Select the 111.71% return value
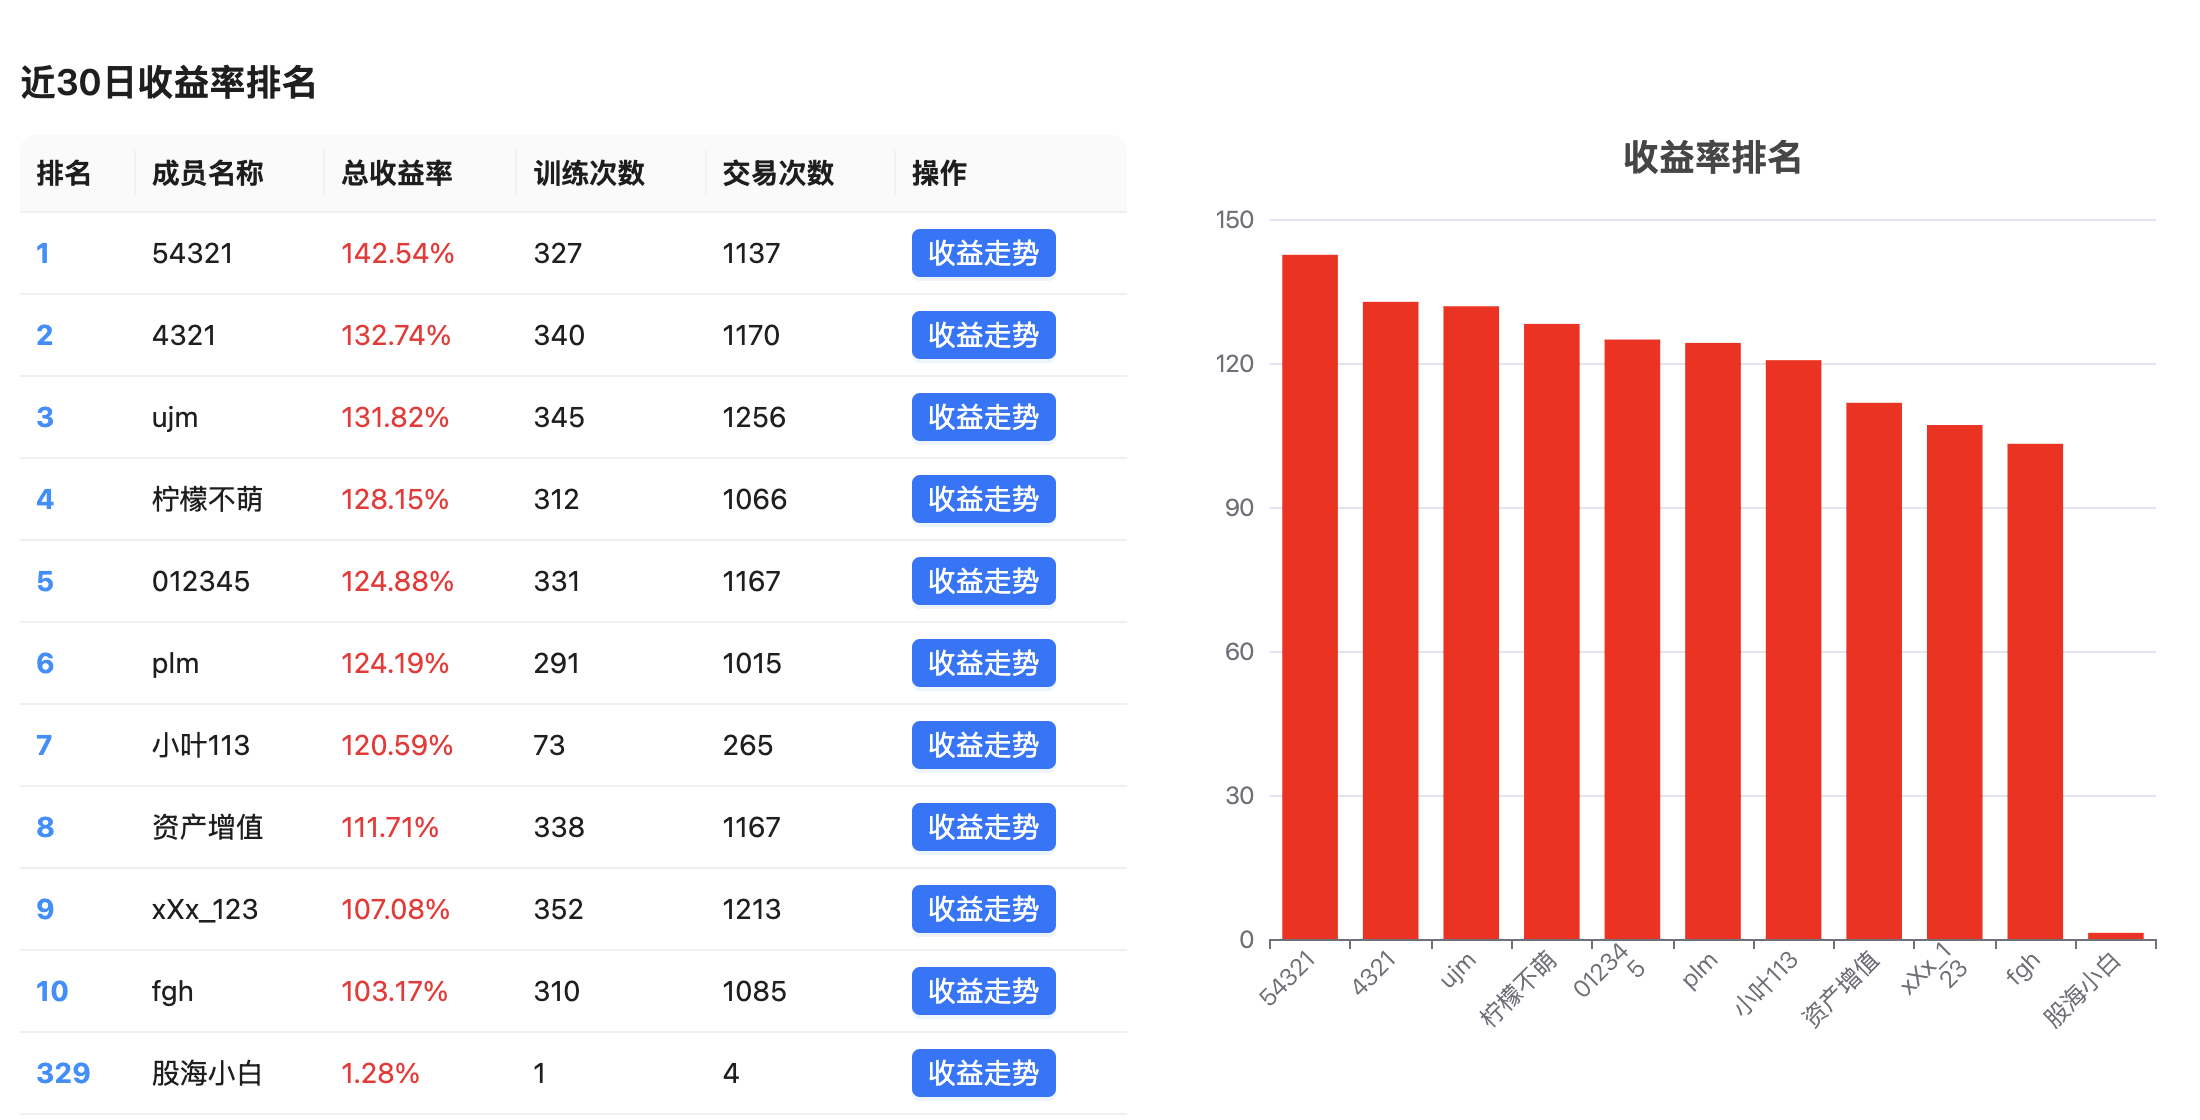This screenshot has height=1120, width=2200. coord(390,827)
